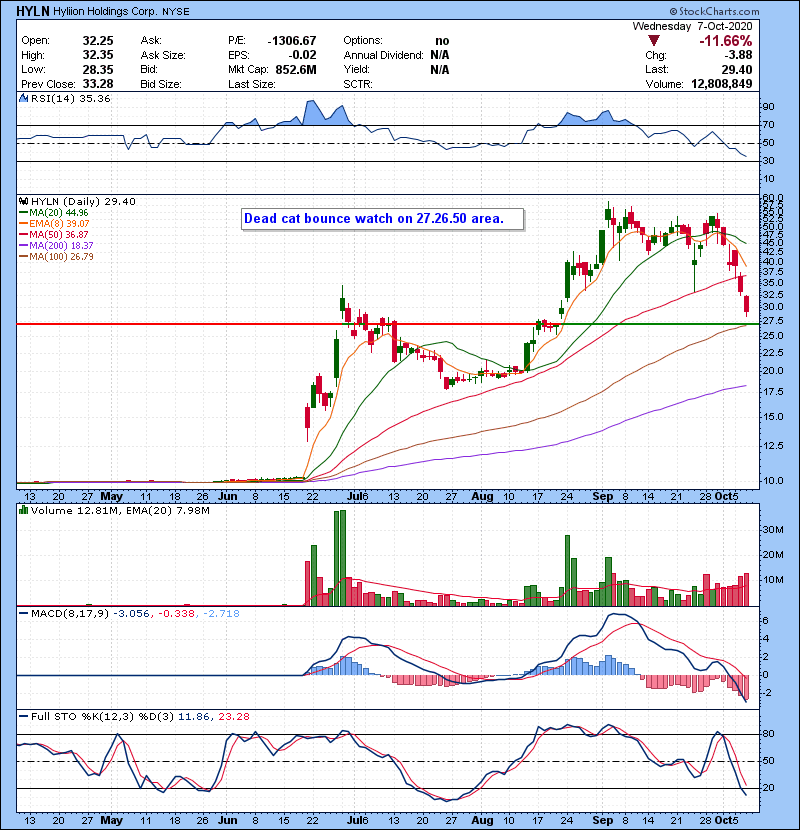Screen dimensions: 800x830
Task: Click the MACD(8,17,9) panel label
Action: (x=70, y=614)
